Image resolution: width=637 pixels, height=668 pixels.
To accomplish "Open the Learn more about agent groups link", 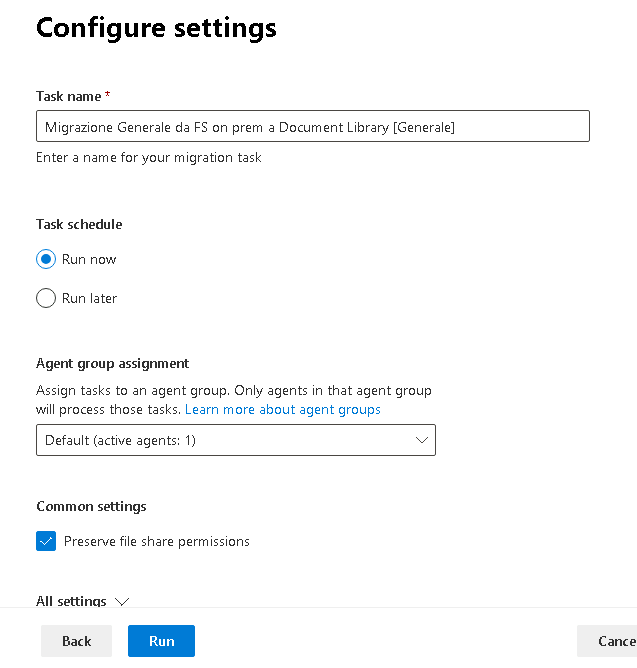I will coord(282,409).
